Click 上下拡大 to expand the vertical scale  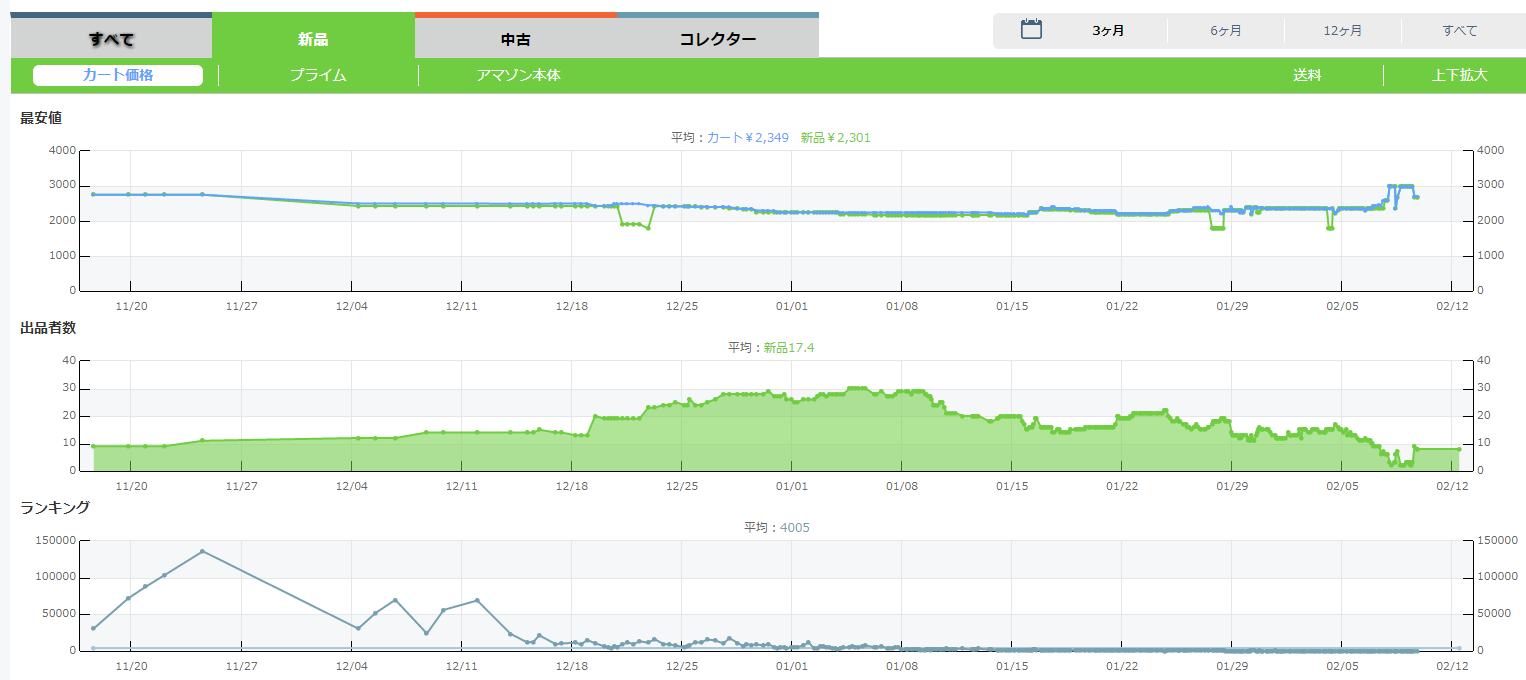1459,75
